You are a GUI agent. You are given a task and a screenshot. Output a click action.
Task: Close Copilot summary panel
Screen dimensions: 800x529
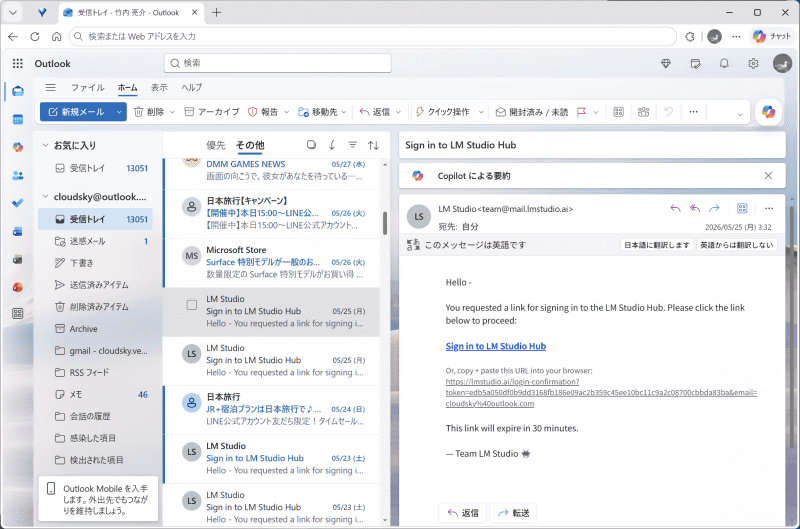point(768,175)
